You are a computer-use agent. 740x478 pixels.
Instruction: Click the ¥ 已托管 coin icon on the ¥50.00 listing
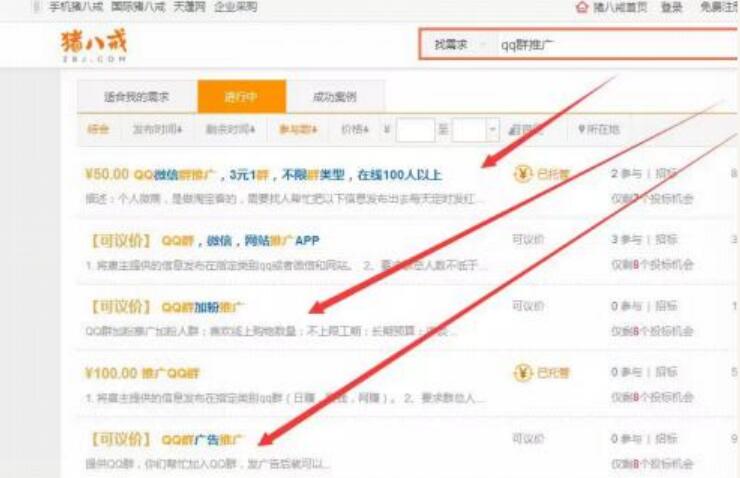click(522, 174)
